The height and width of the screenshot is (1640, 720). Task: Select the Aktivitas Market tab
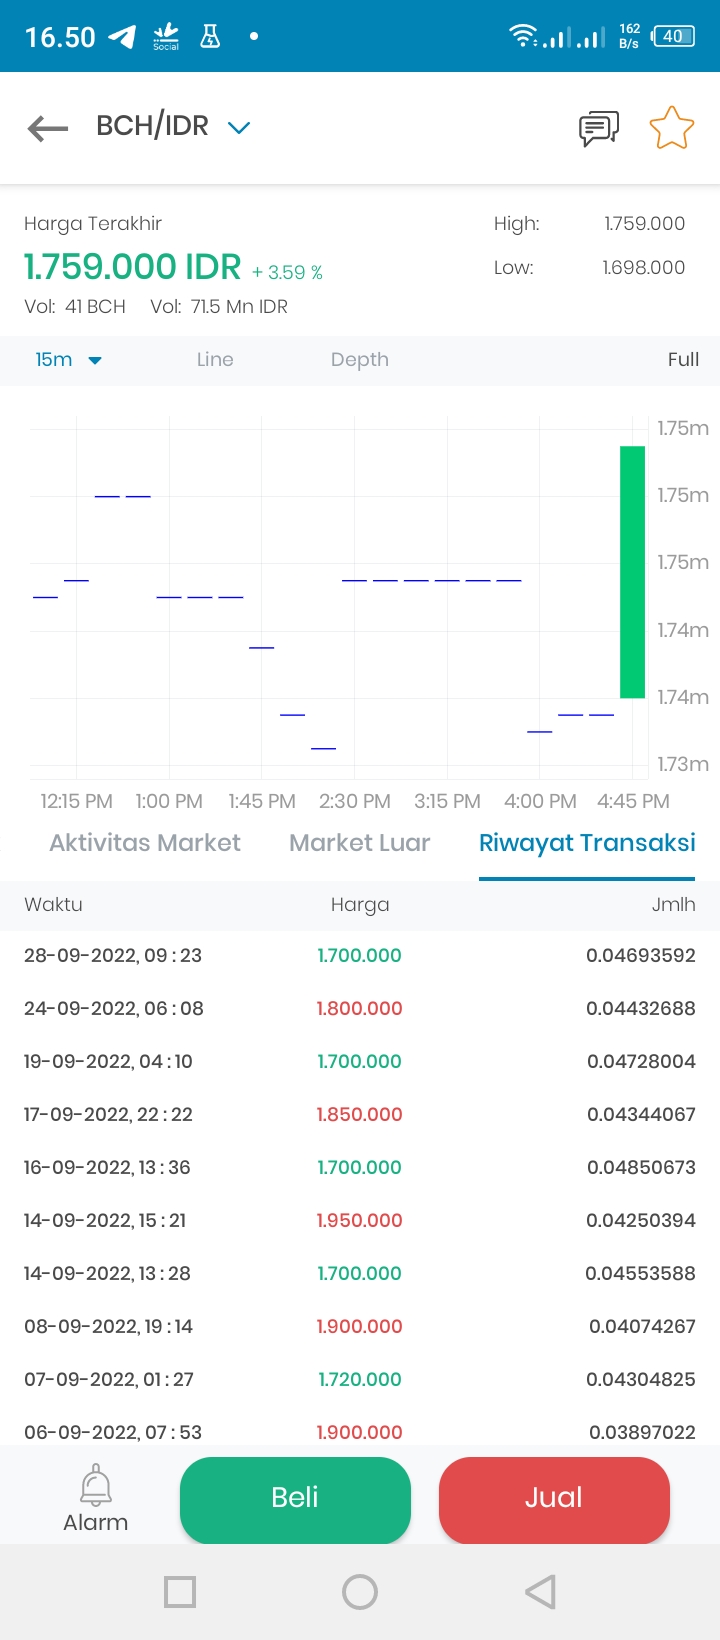[x=145, y=843]
